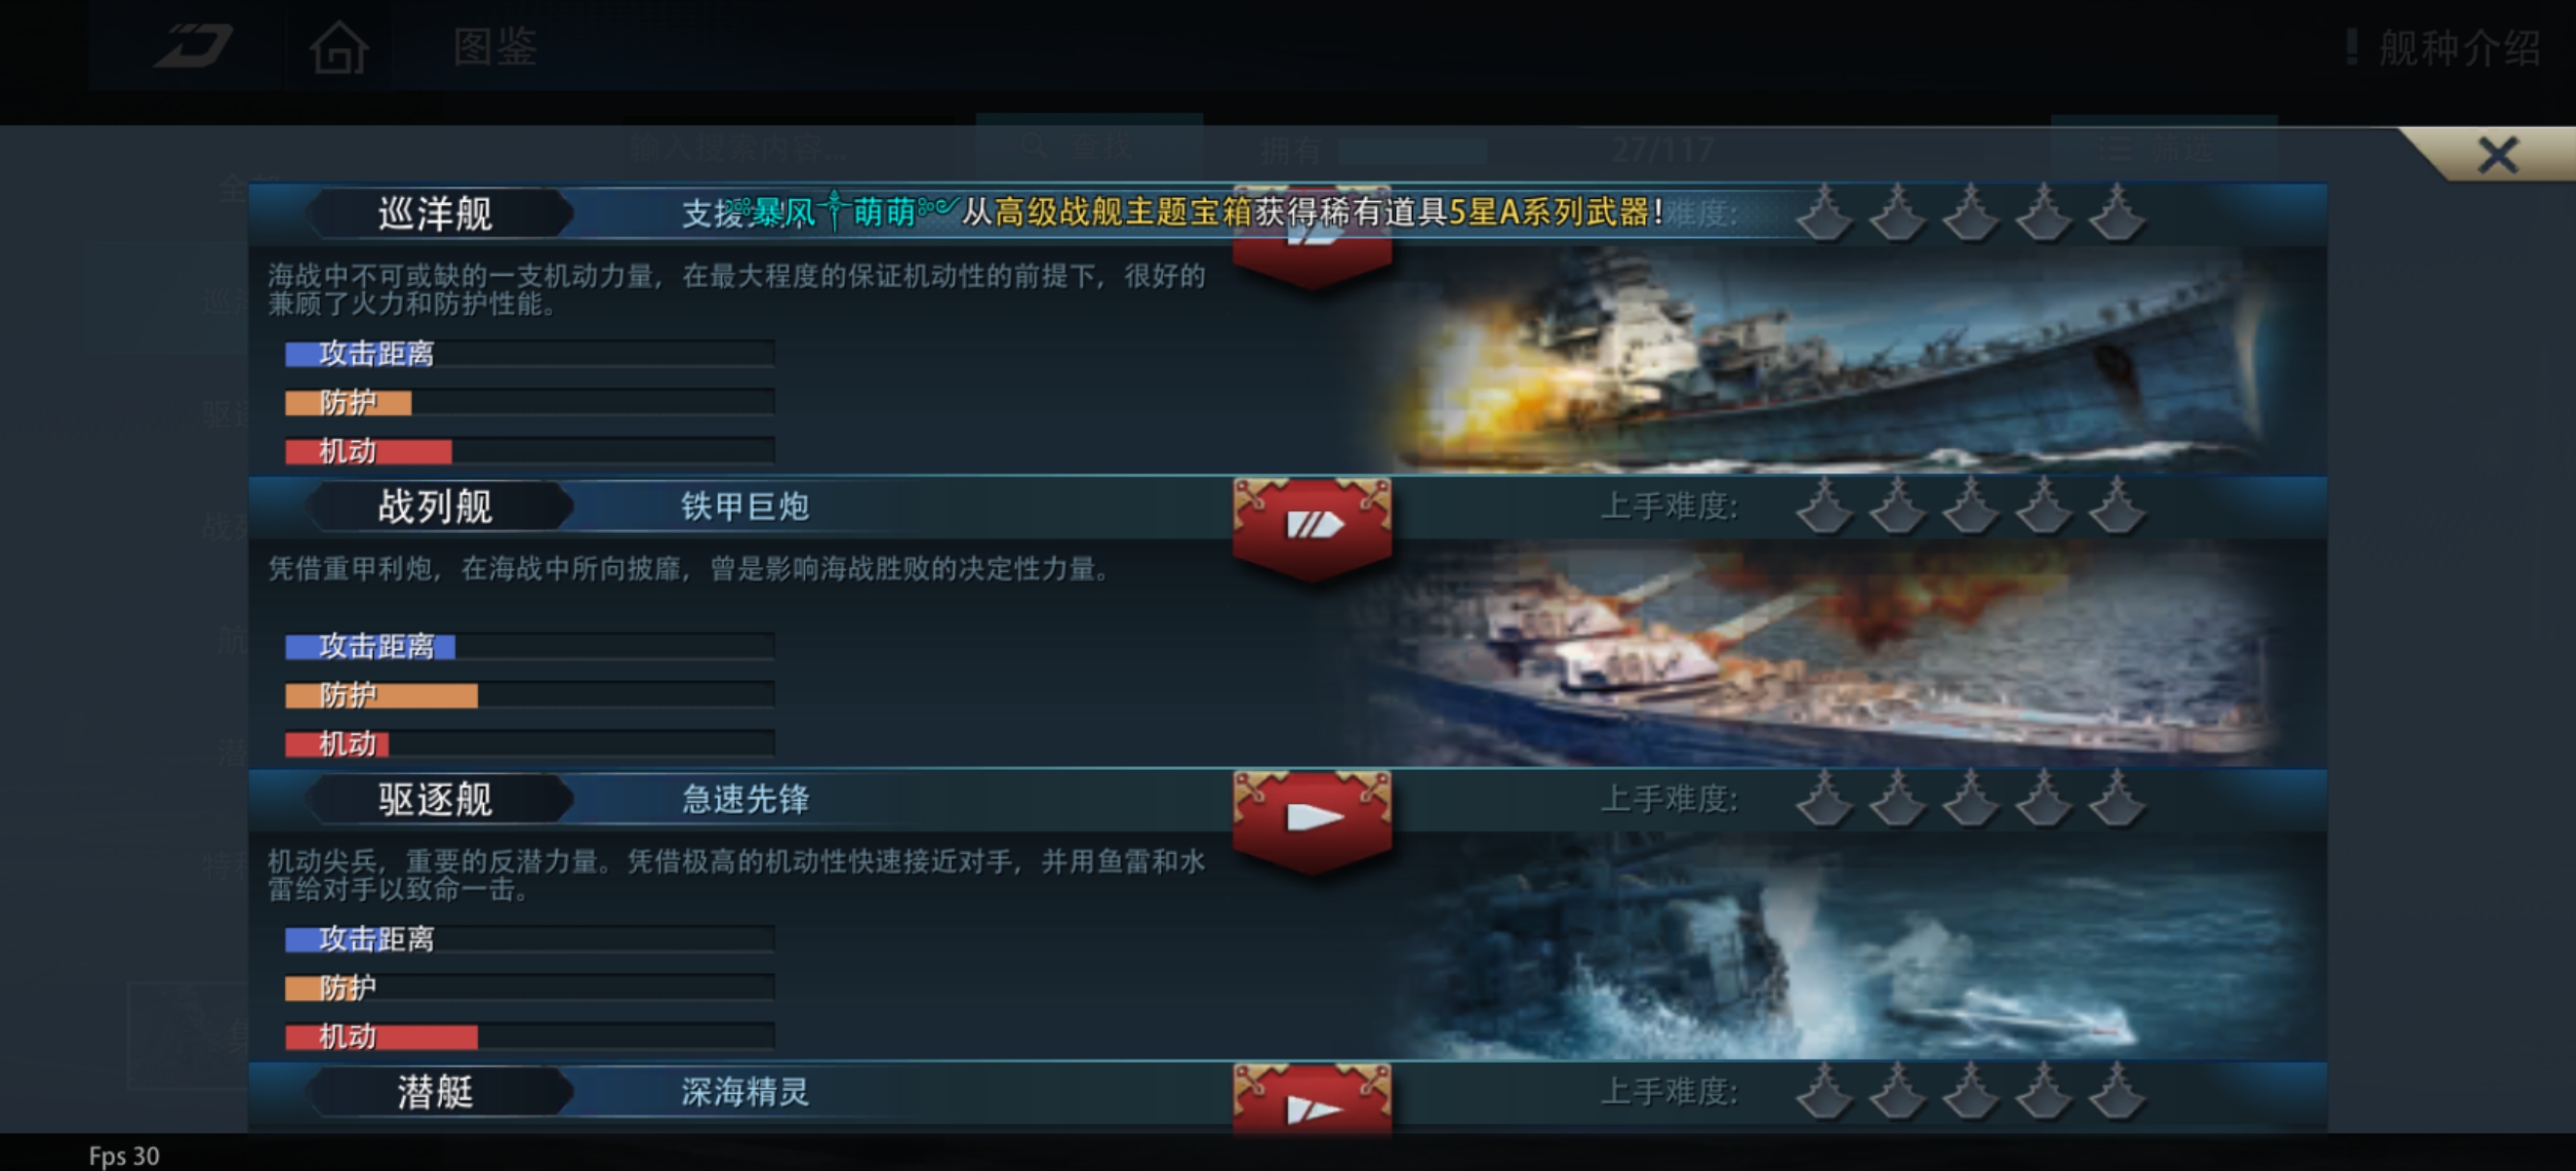
Task: Select the 战列舰 title label
Action: pos(436,506)
